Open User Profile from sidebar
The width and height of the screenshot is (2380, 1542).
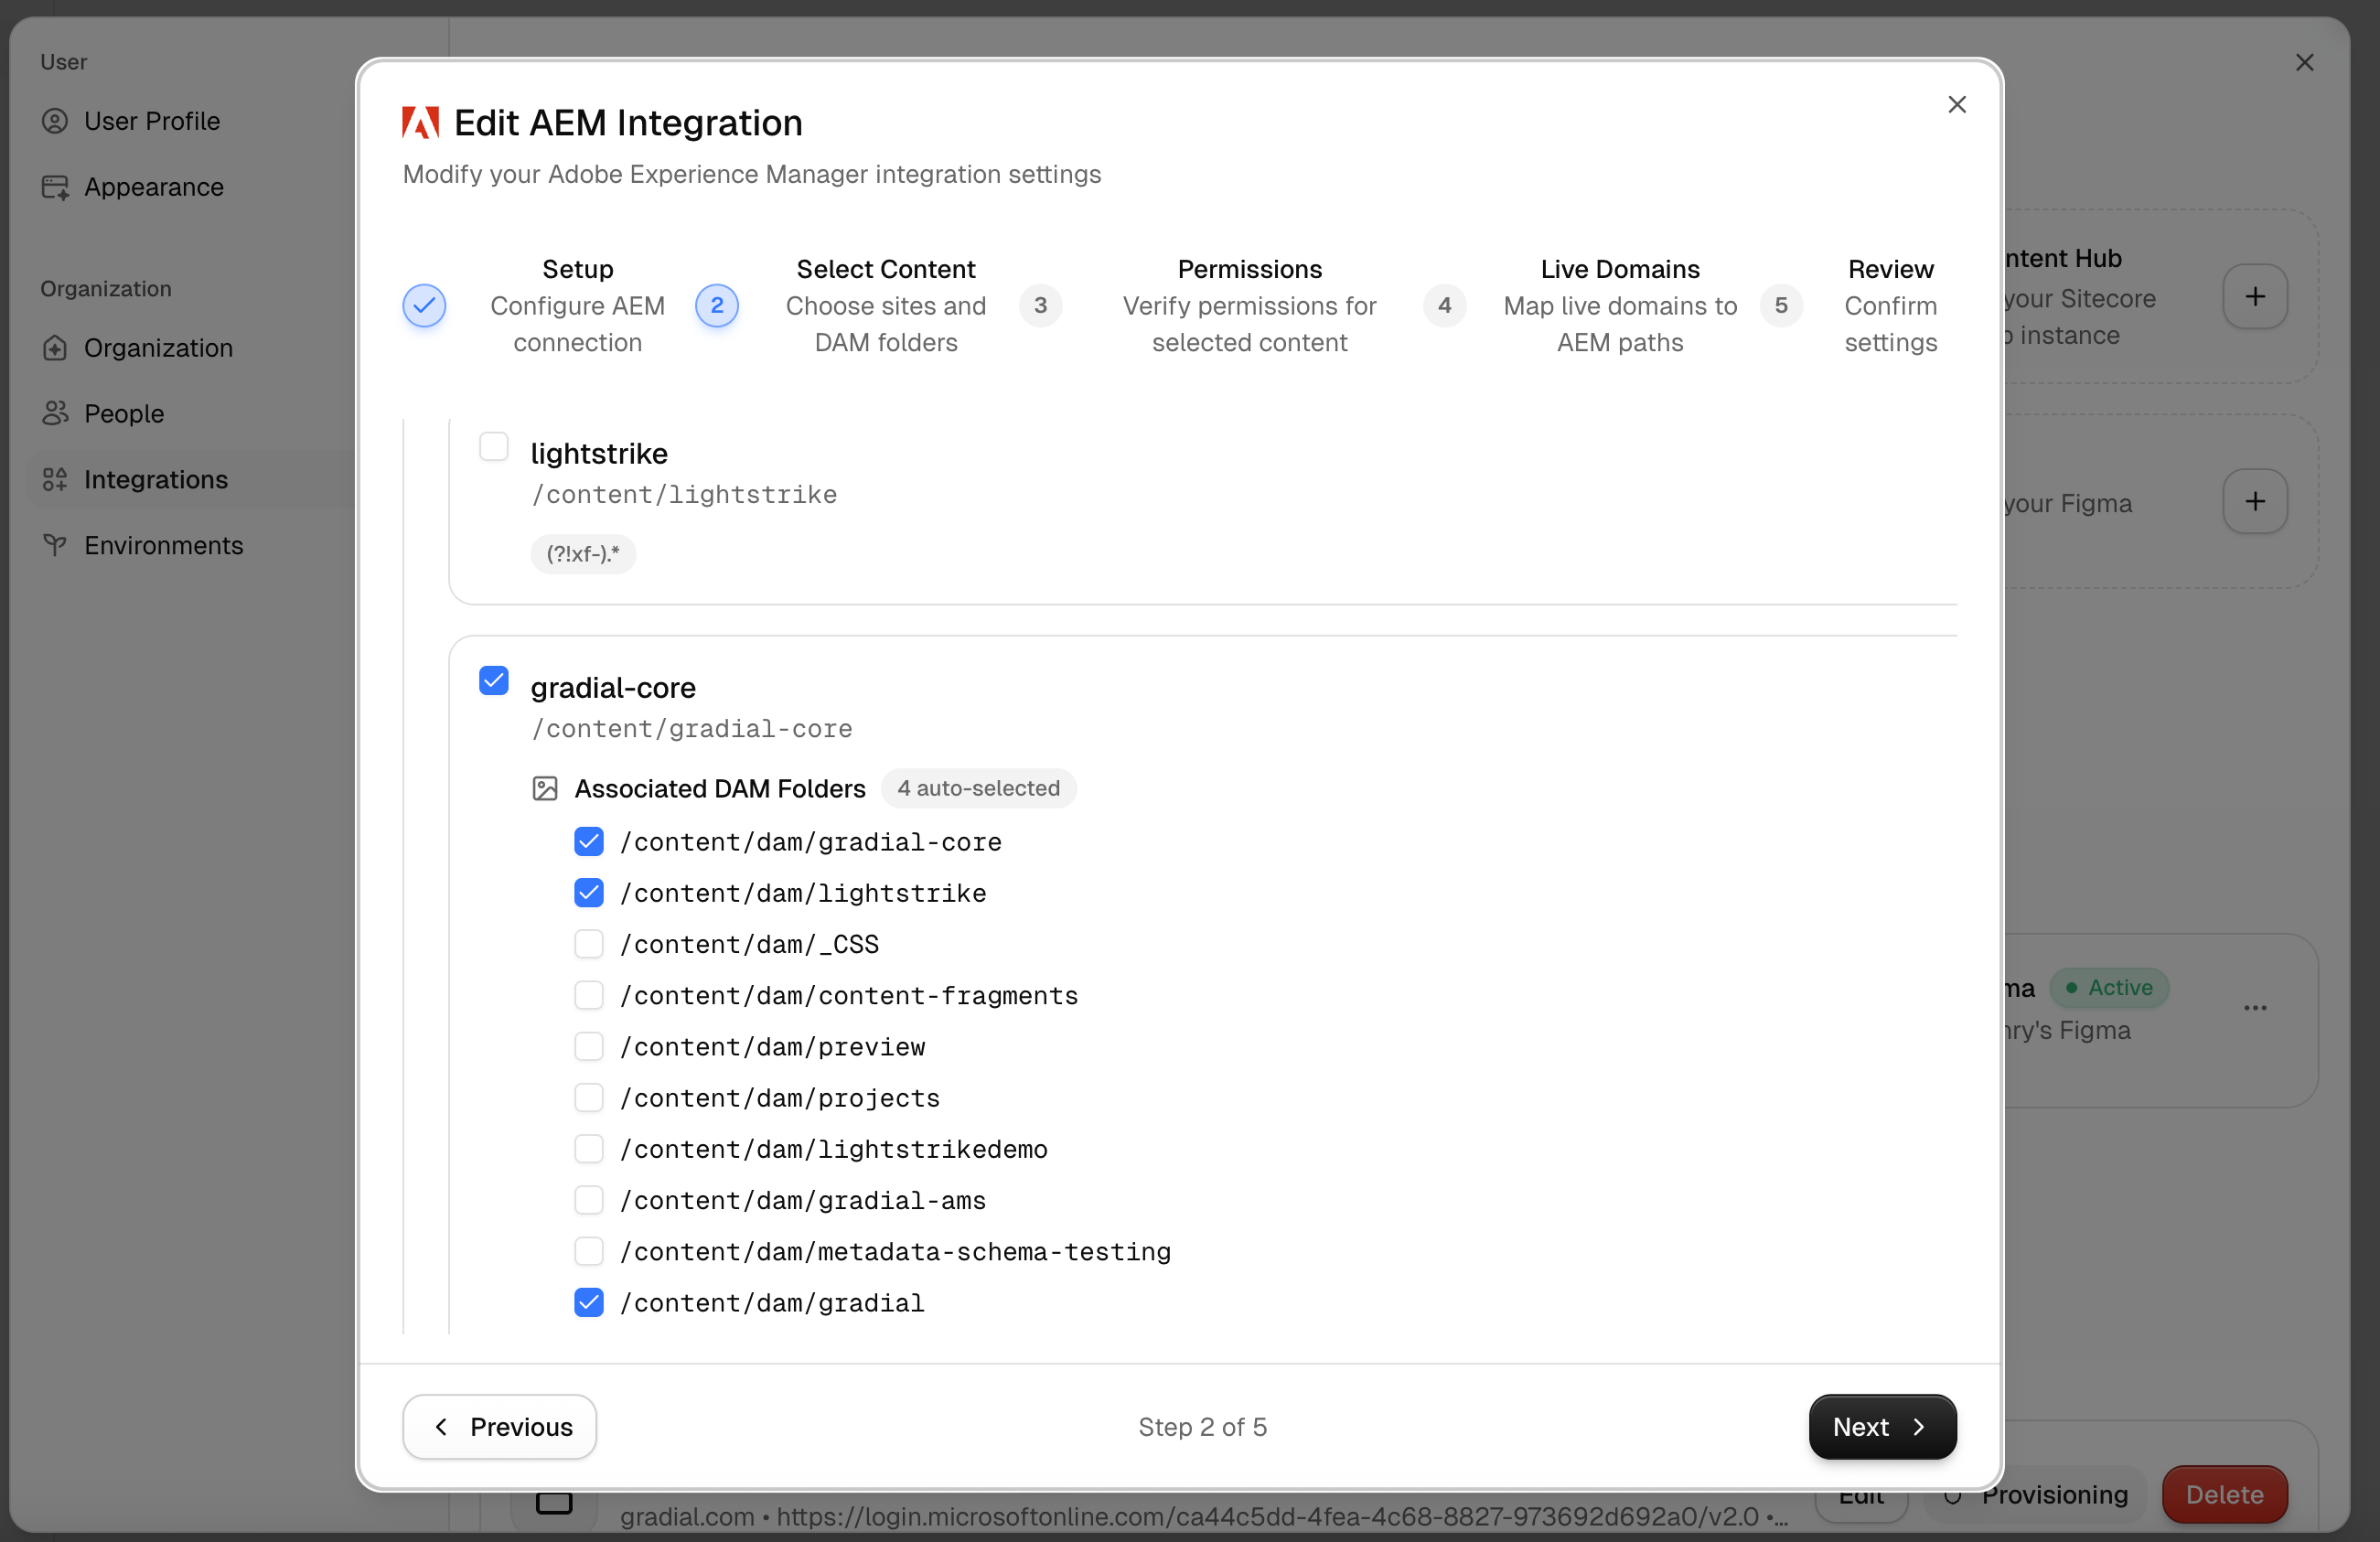pos(151,121)
